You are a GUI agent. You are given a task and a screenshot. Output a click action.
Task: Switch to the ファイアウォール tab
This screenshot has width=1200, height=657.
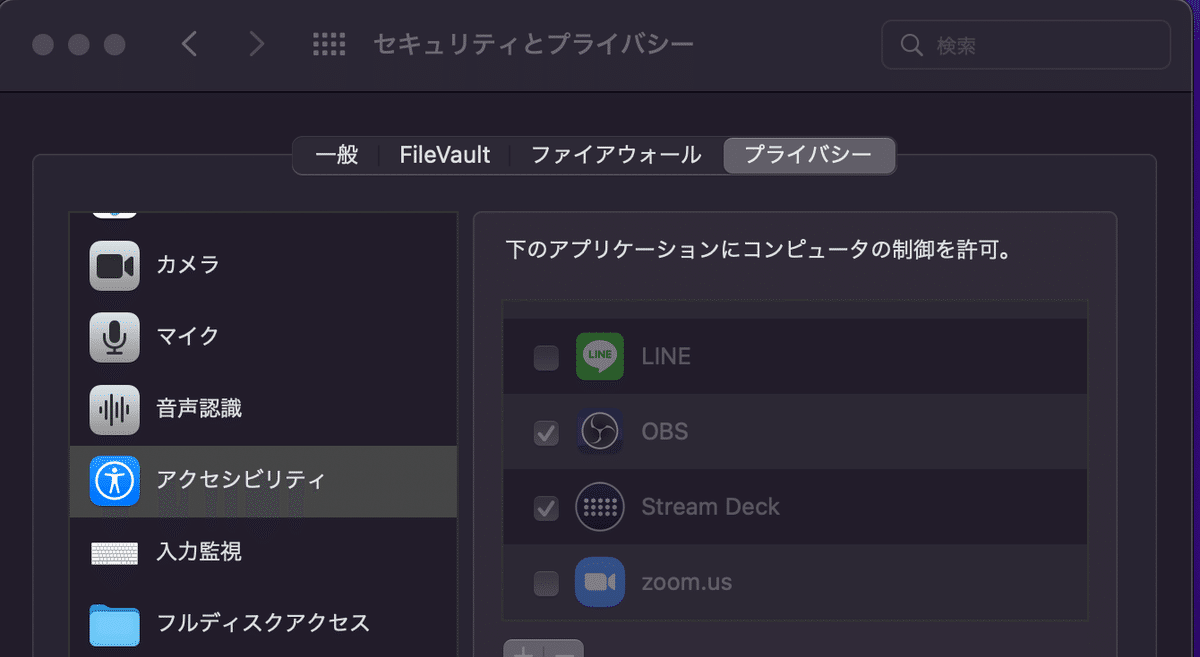click(x=616, y=155)
